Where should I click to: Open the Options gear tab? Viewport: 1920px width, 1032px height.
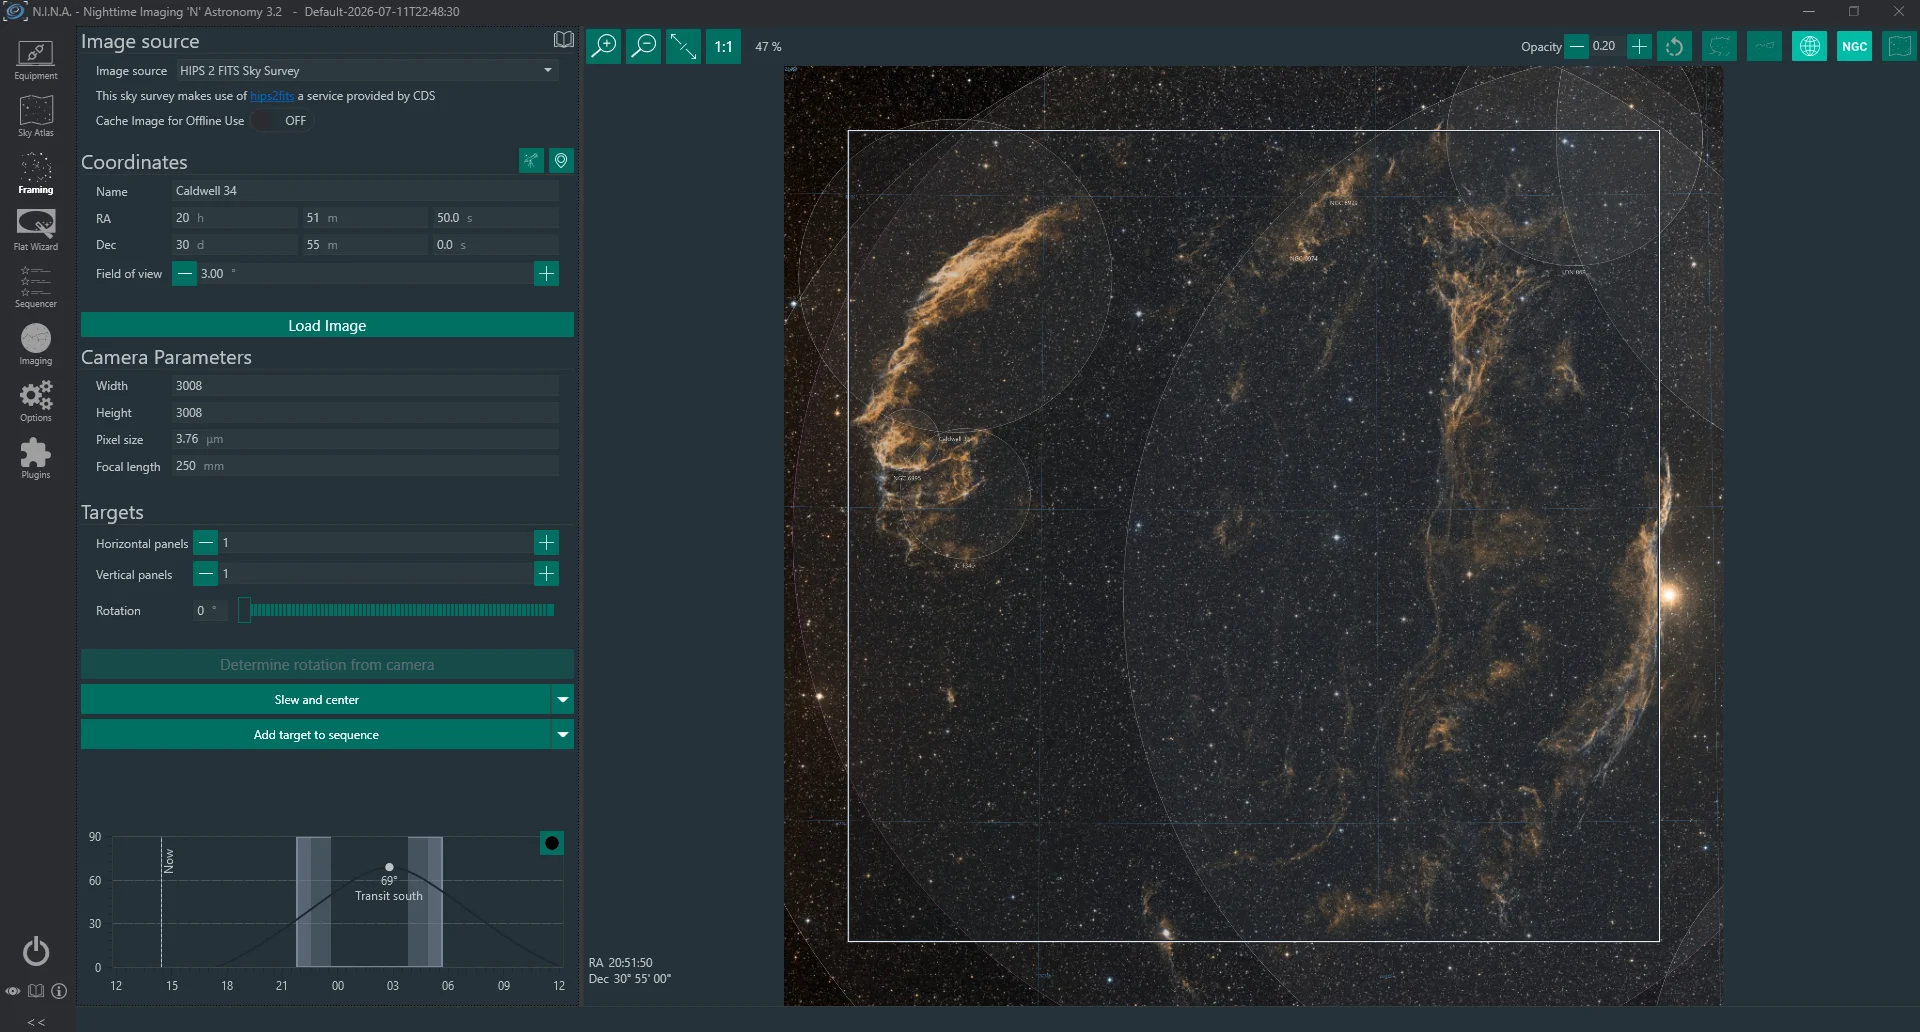[36, 402]
